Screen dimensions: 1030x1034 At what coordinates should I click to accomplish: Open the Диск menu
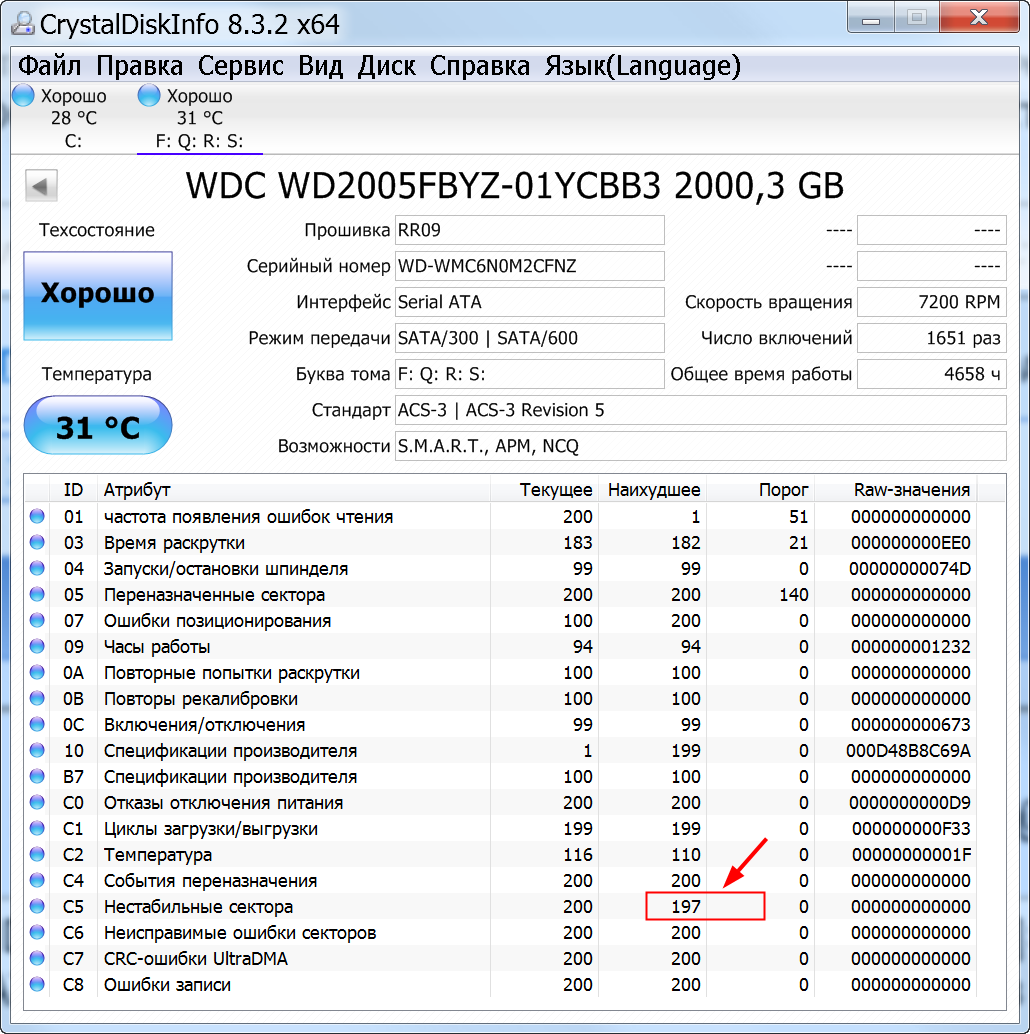click(x=386, y=66)
